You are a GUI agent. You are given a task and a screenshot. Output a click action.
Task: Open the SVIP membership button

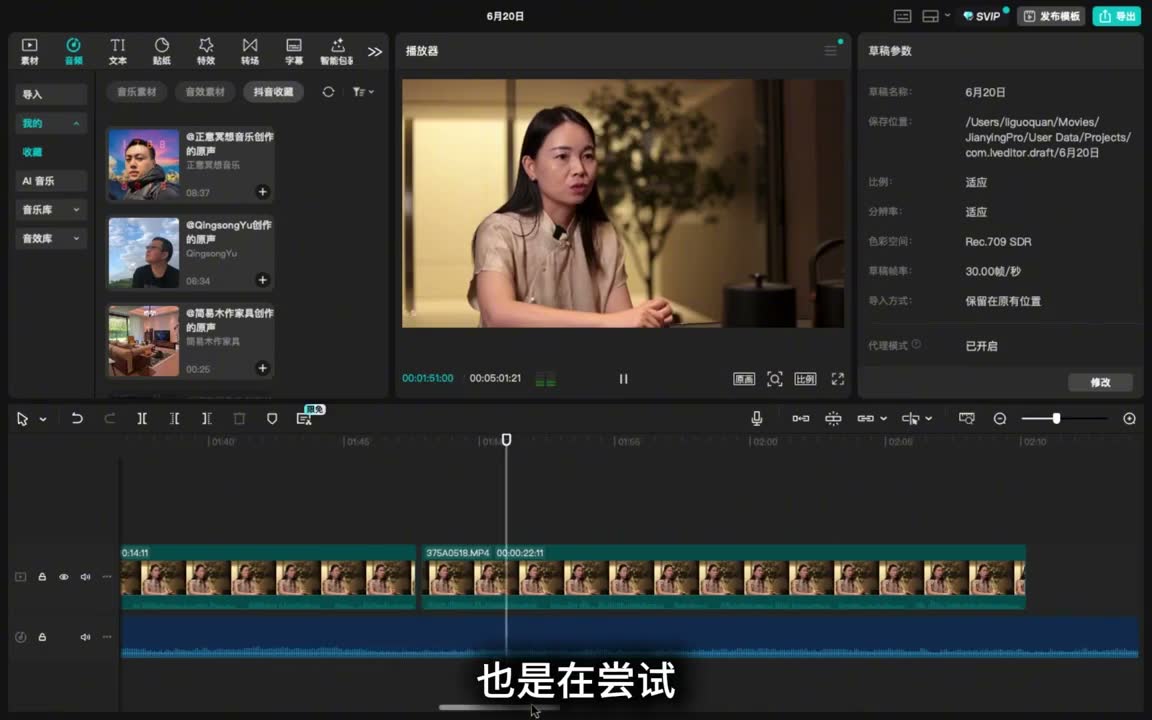tap(982, 16)
